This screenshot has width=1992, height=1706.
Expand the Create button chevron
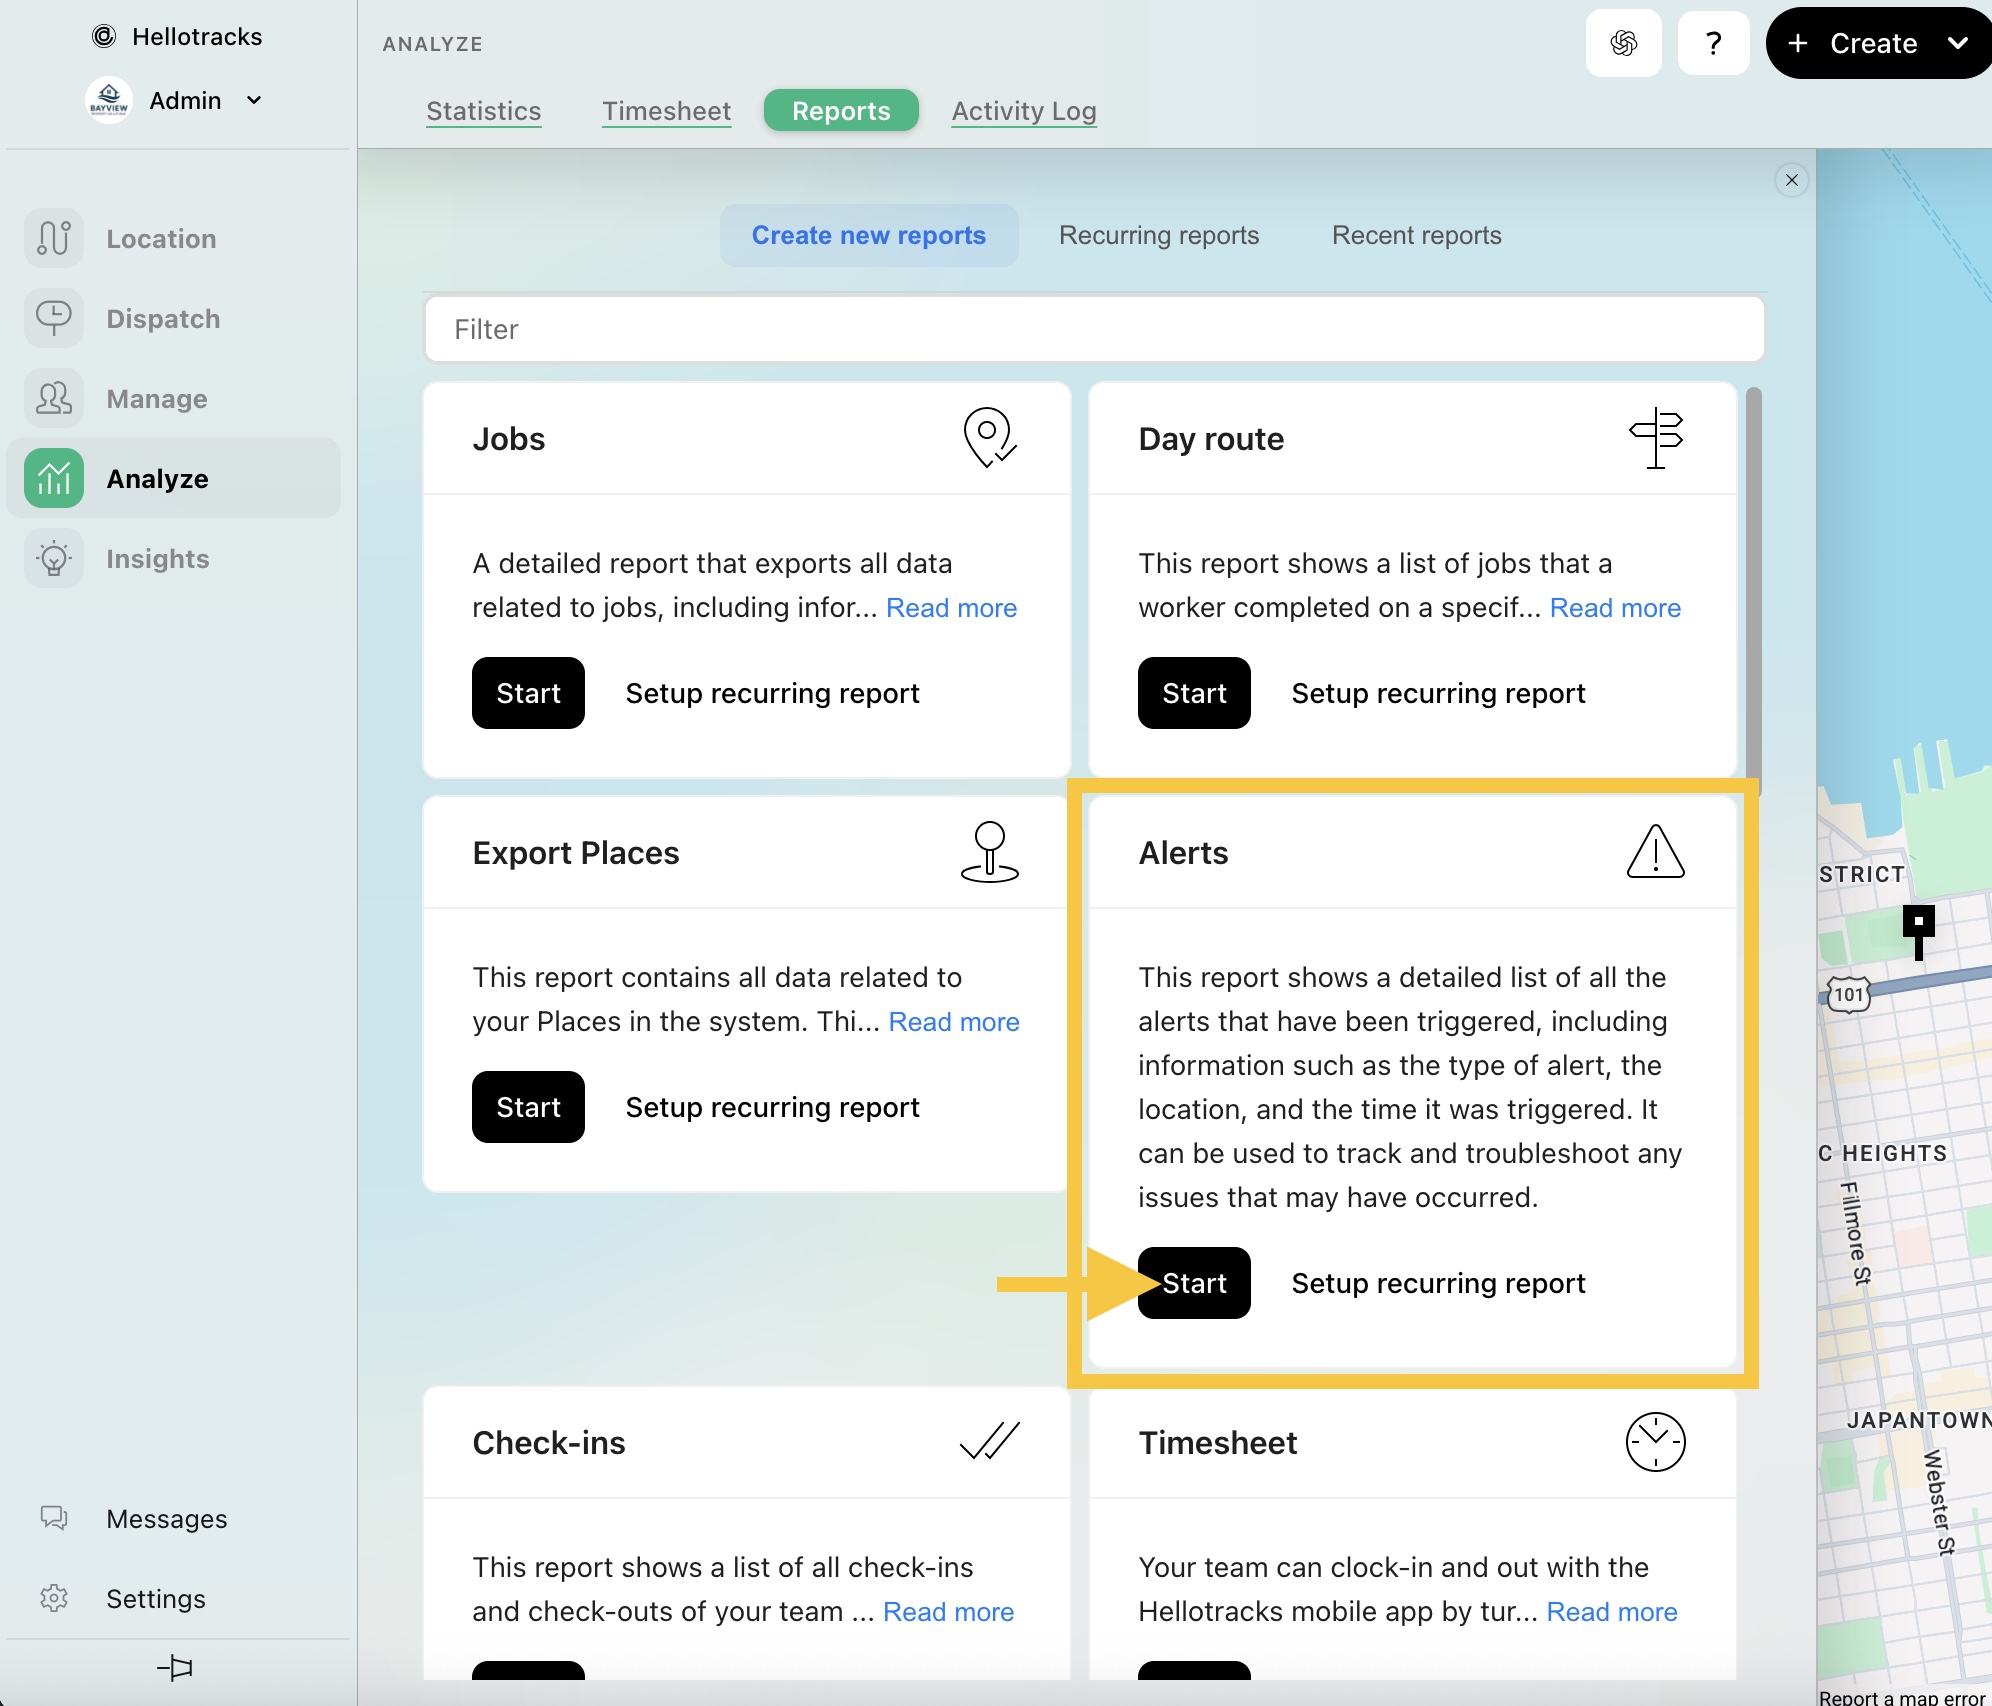coord(1957,43)
